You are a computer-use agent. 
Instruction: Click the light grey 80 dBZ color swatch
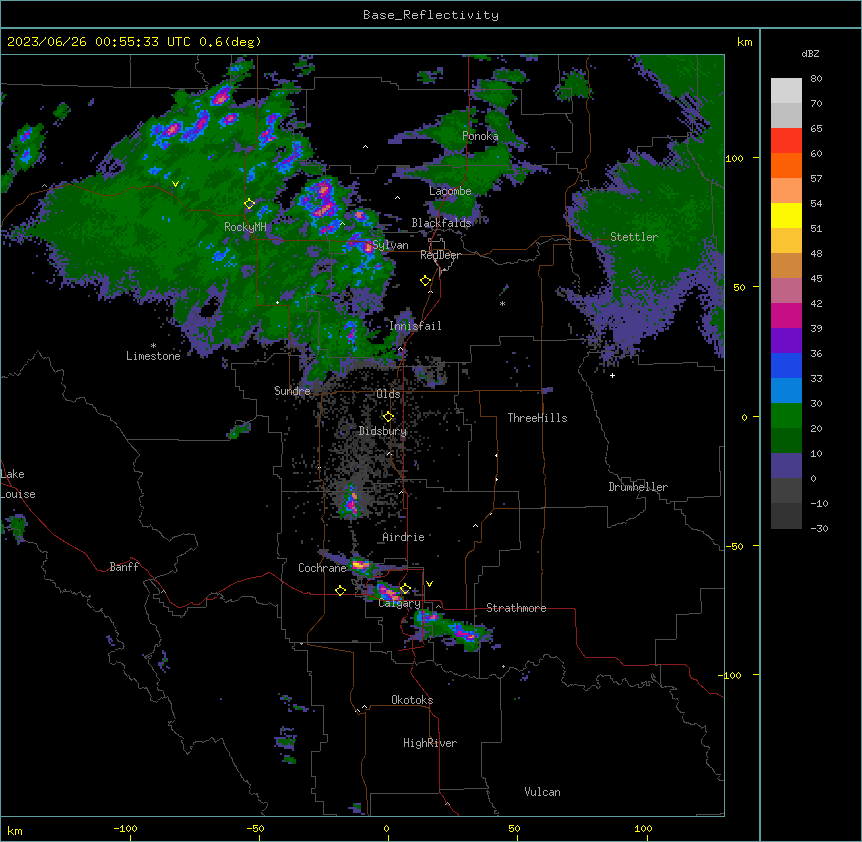(786, 91)
